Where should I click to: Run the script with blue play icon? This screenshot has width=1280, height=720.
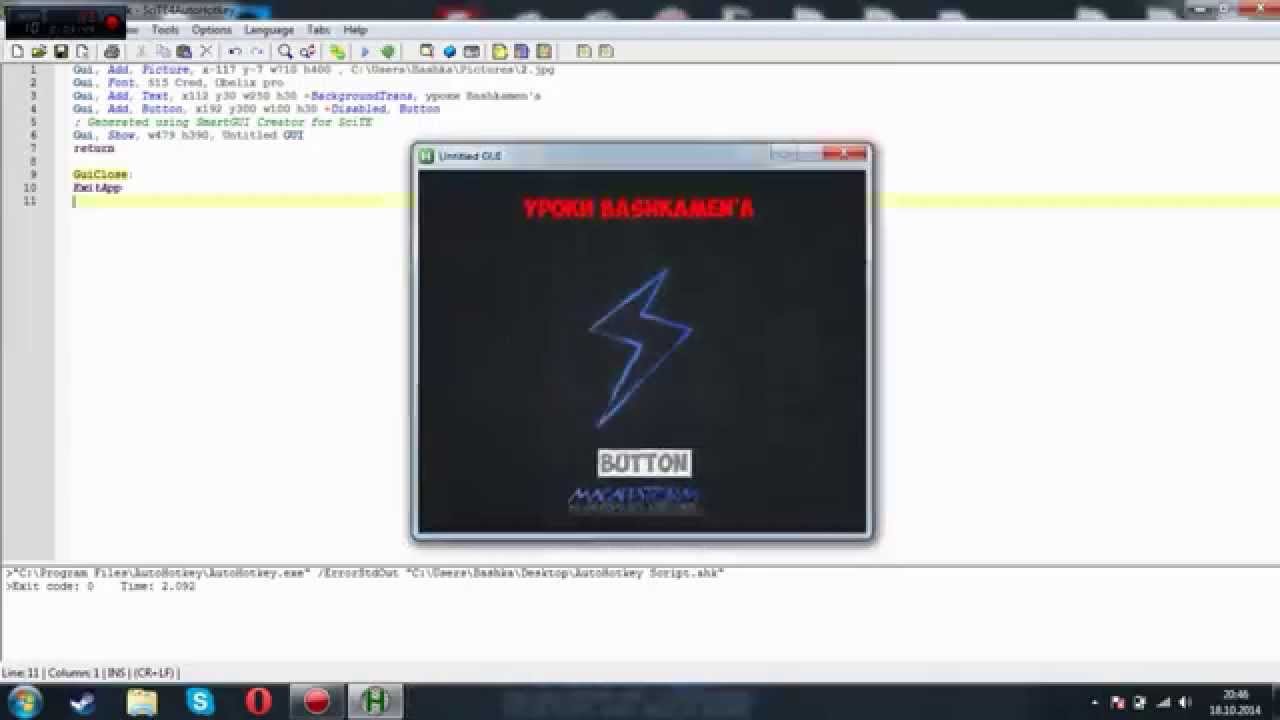(x=365, y=51)
